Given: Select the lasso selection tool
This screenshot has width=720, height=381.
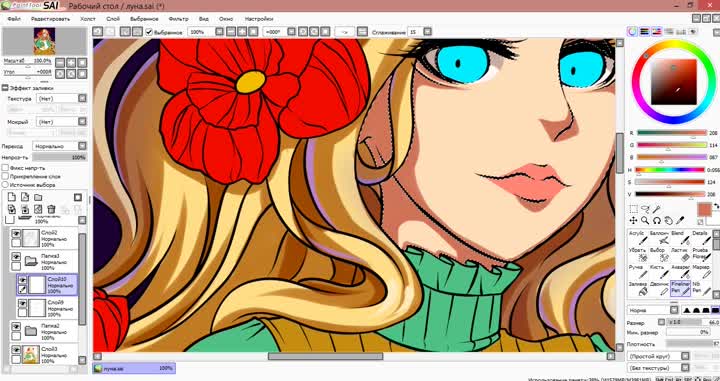Looking at the screenshot, I should pos(645,209).
